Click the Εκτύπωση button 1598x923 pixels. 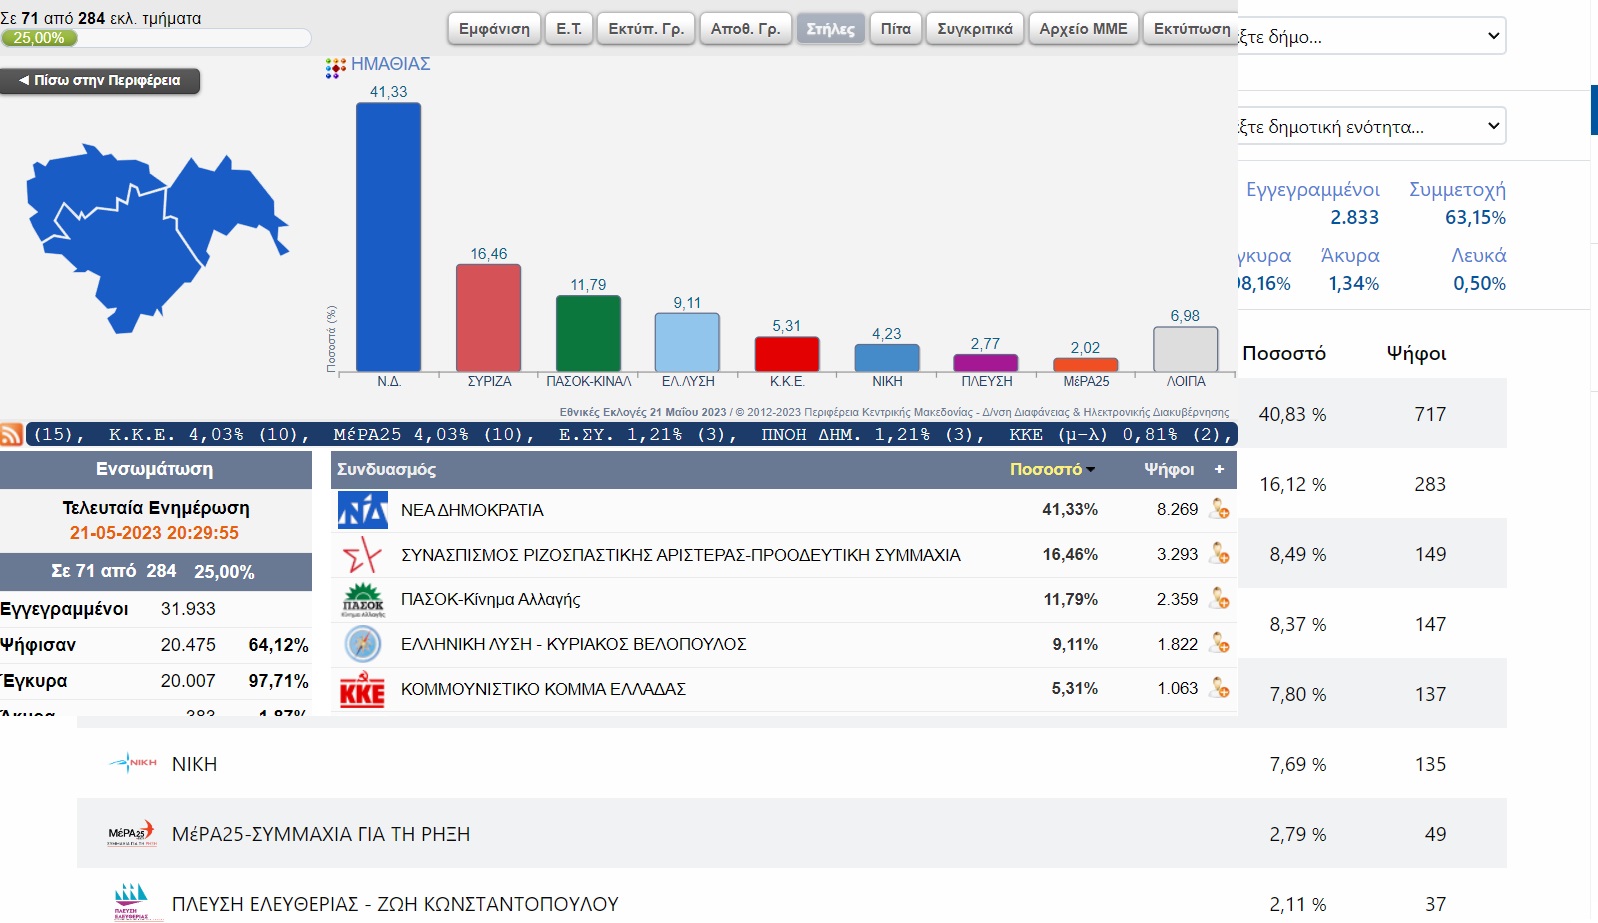point(1191,29)
